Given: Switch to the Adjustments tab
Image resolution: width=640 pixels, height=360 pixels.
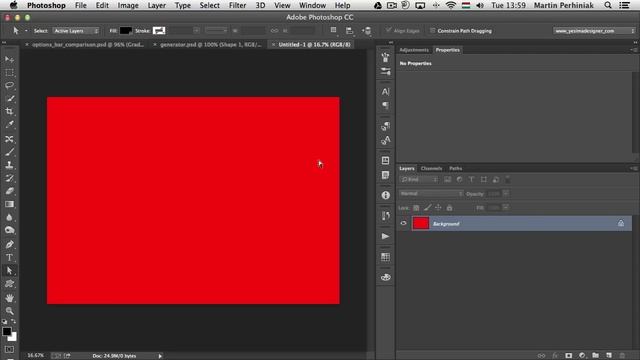Looking at the screenshot, I should click(414, 50).
